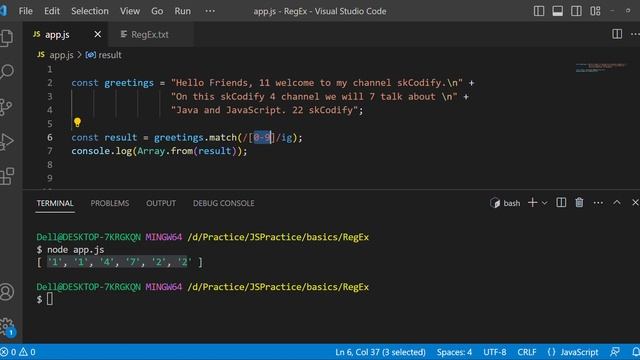Viewport: 640px width, 360px height.
Task: Toggle the Secondary Side Bar layout icon
Action: click(x=576, y=11)
